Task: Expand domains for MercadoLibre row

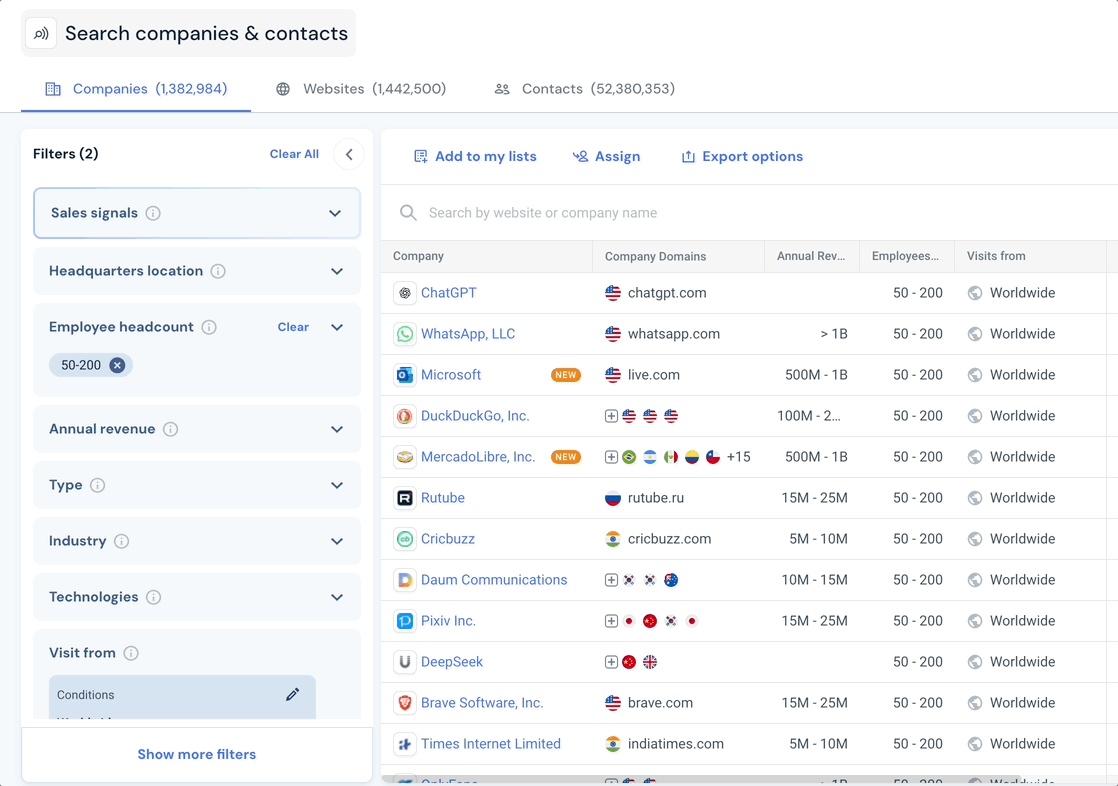Action: pyautogui.click(x=611, y=457)
